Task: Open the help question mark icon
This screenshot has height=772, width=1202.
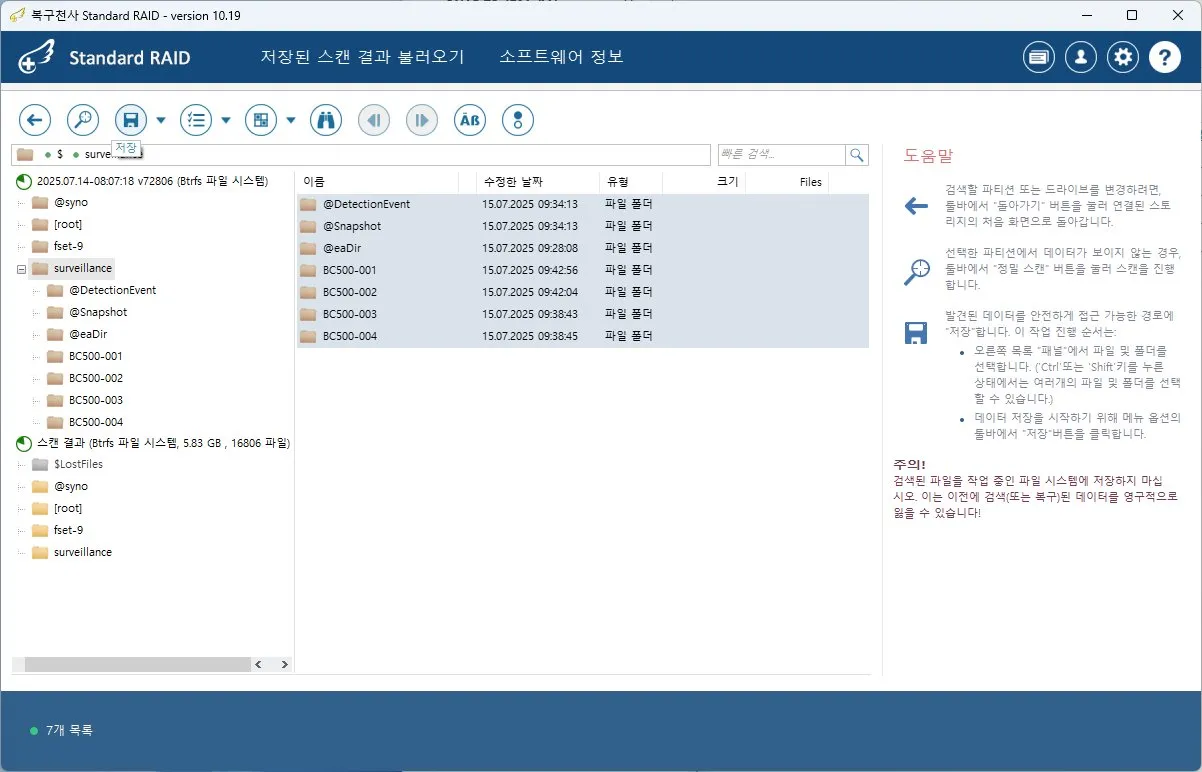Action: [x=1165, y=57]
